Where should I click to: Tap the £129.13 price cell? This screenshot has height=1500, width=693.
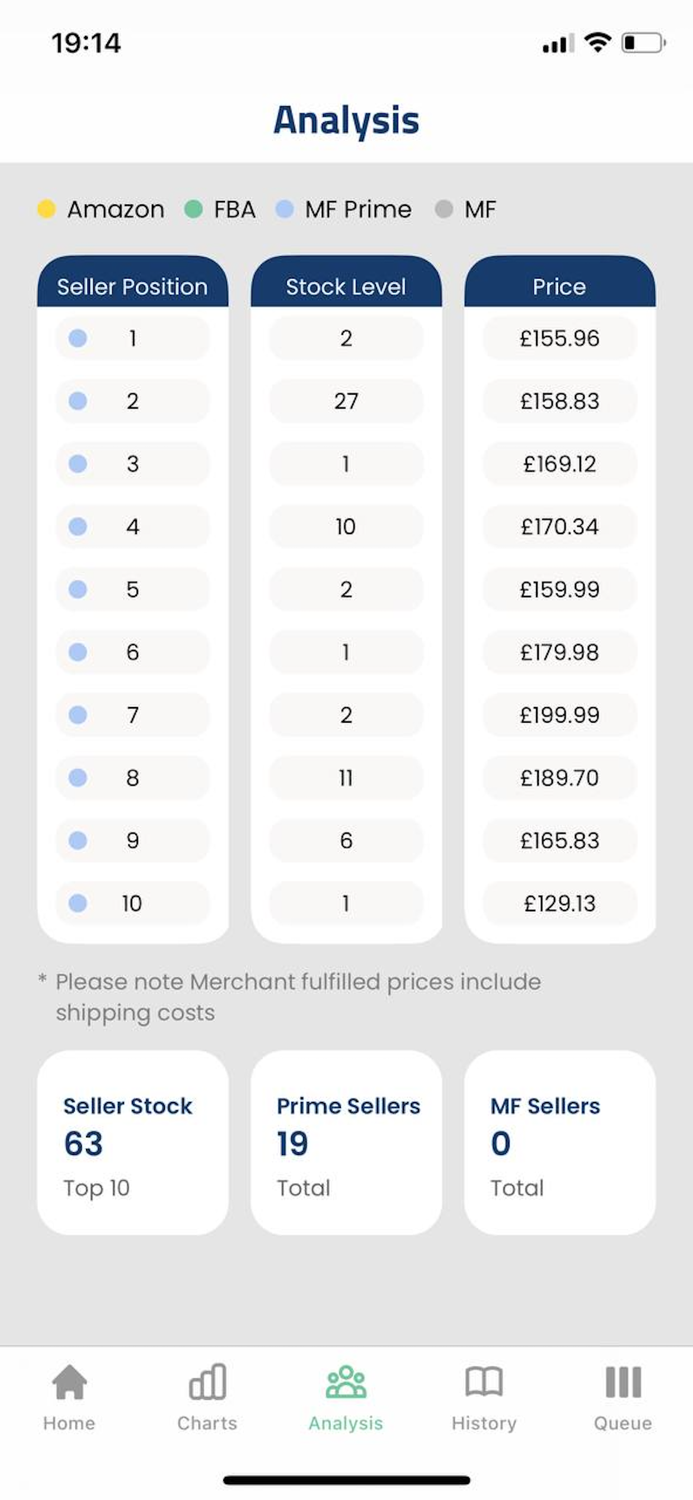559,903
